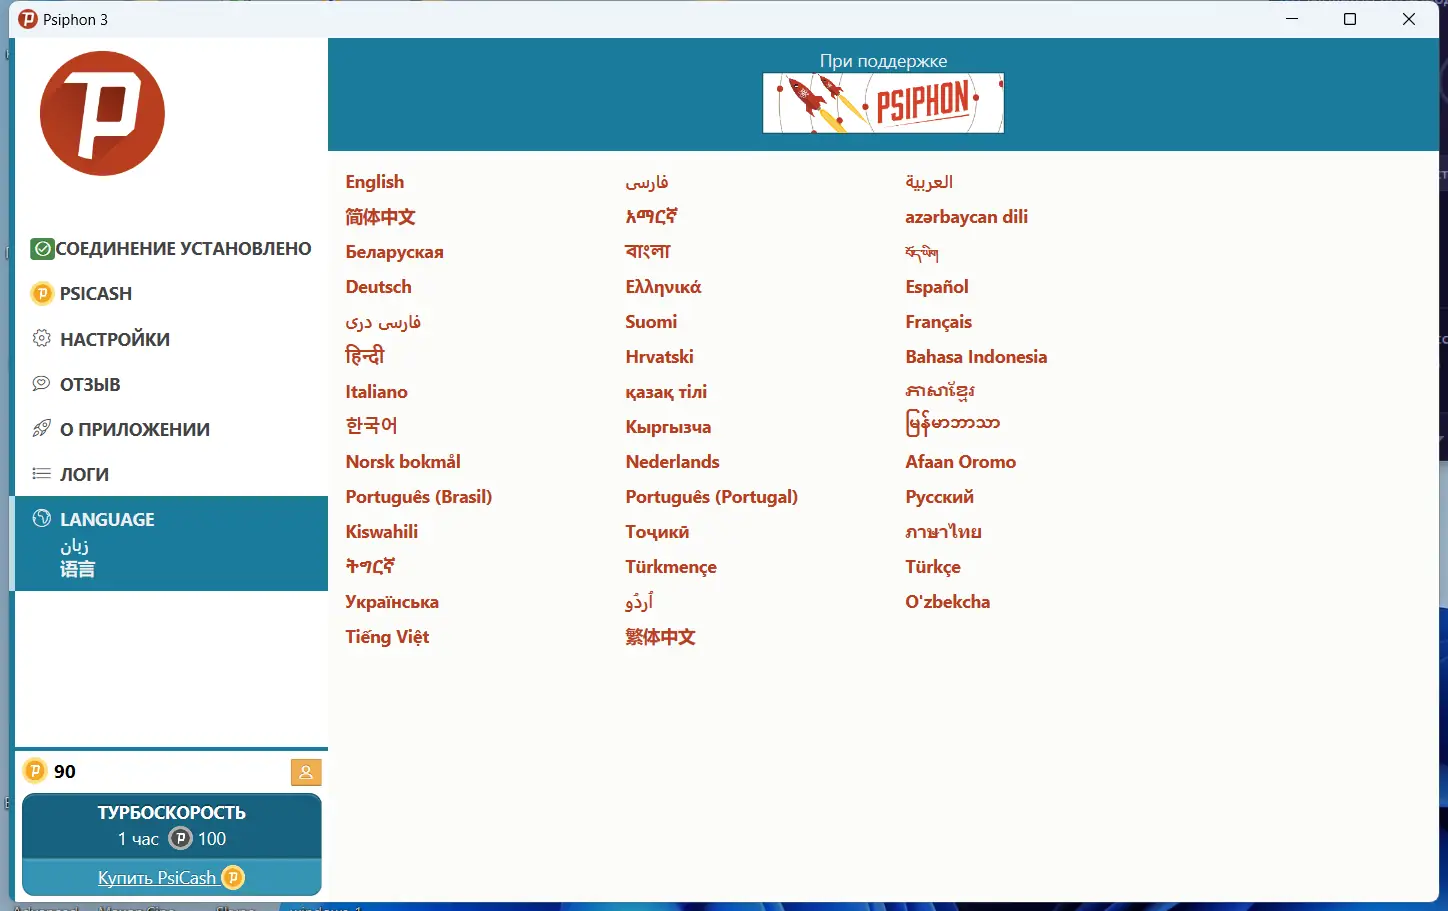
Task: Maximize the Psiphon 3 window
Action: tap(1350, 19)
